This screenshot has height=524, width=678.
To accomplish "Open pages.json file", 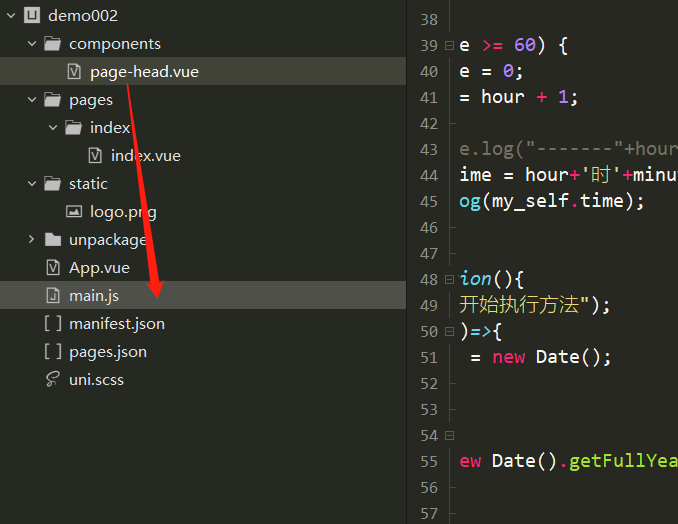I will (x=108, y=352).
